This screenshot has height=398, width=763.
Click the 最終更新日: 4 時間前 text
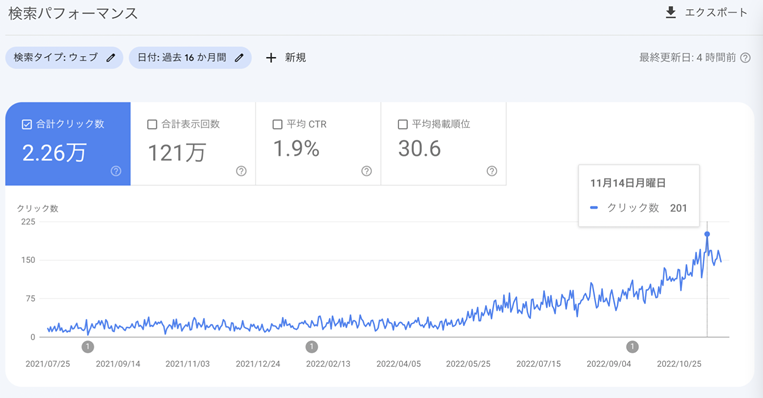tap(688, 58)
